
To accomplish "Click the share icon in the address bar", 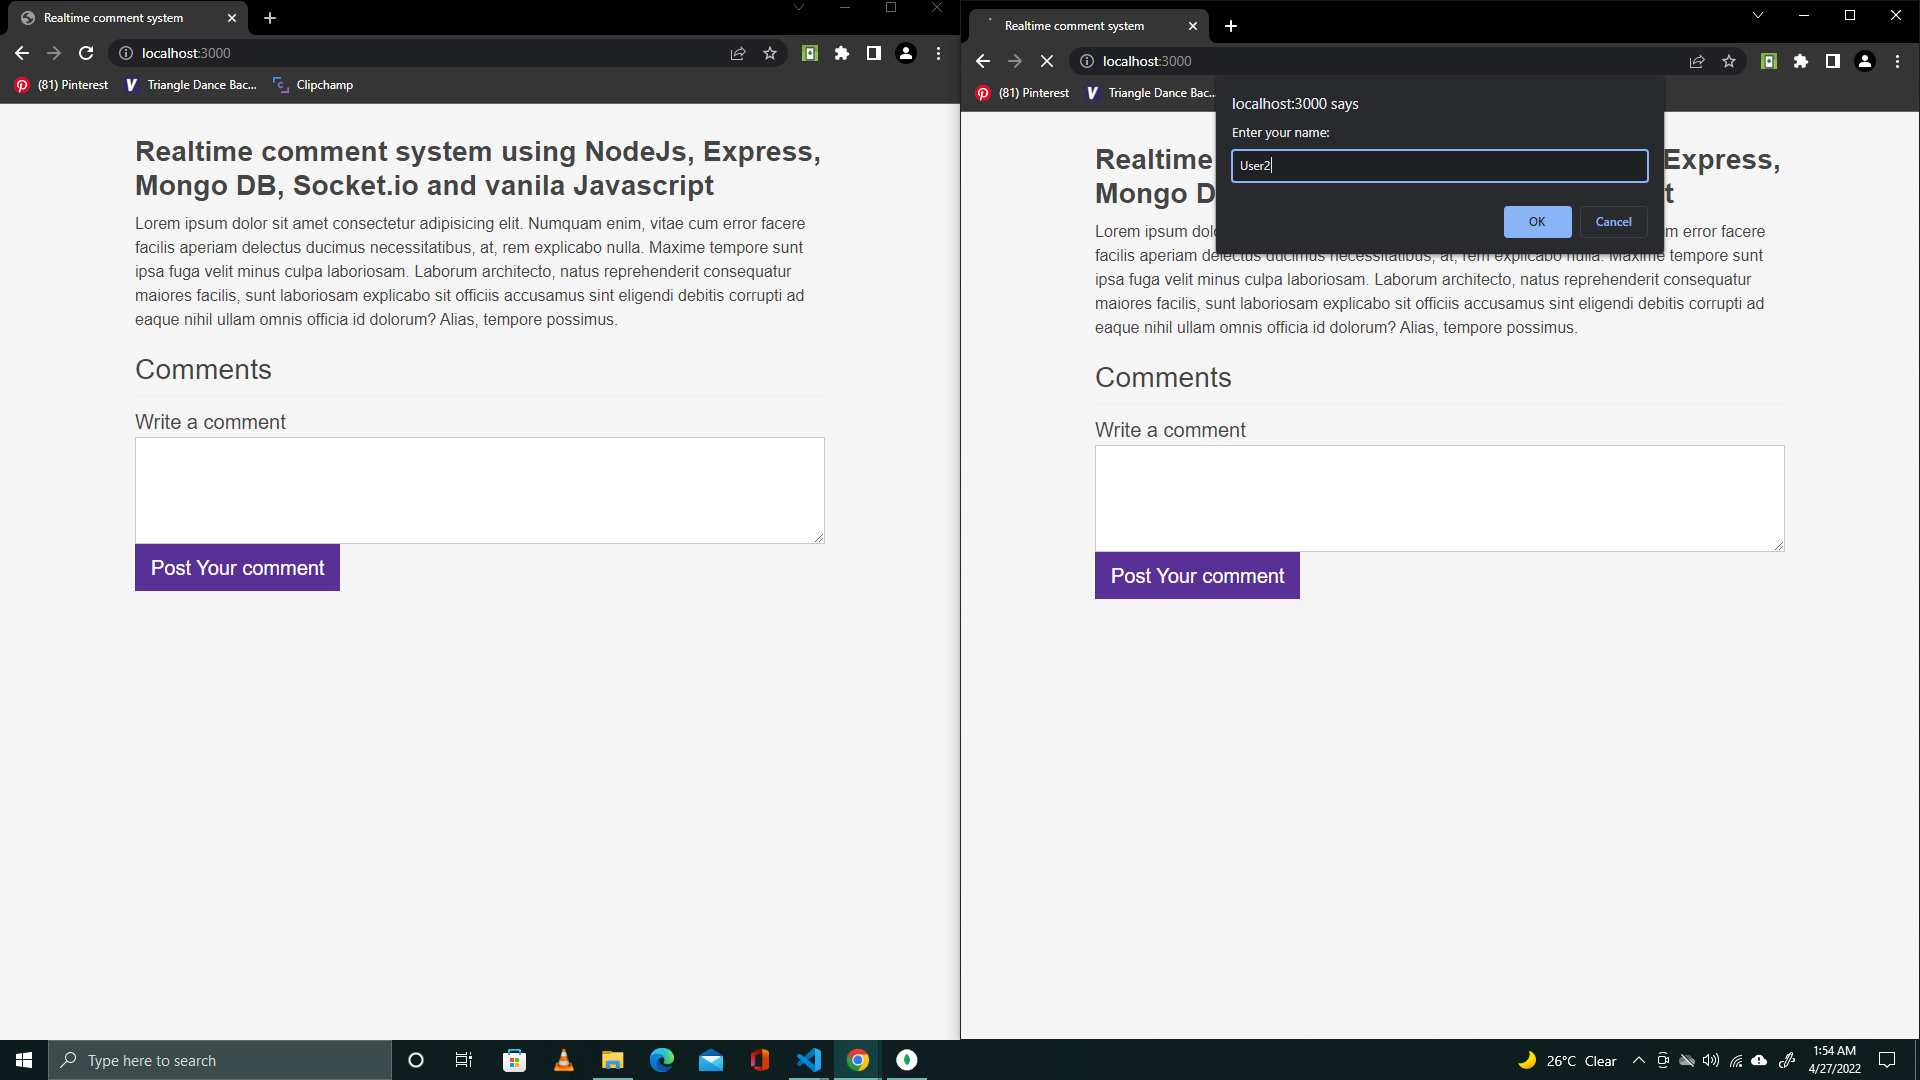I will point(738,53).
